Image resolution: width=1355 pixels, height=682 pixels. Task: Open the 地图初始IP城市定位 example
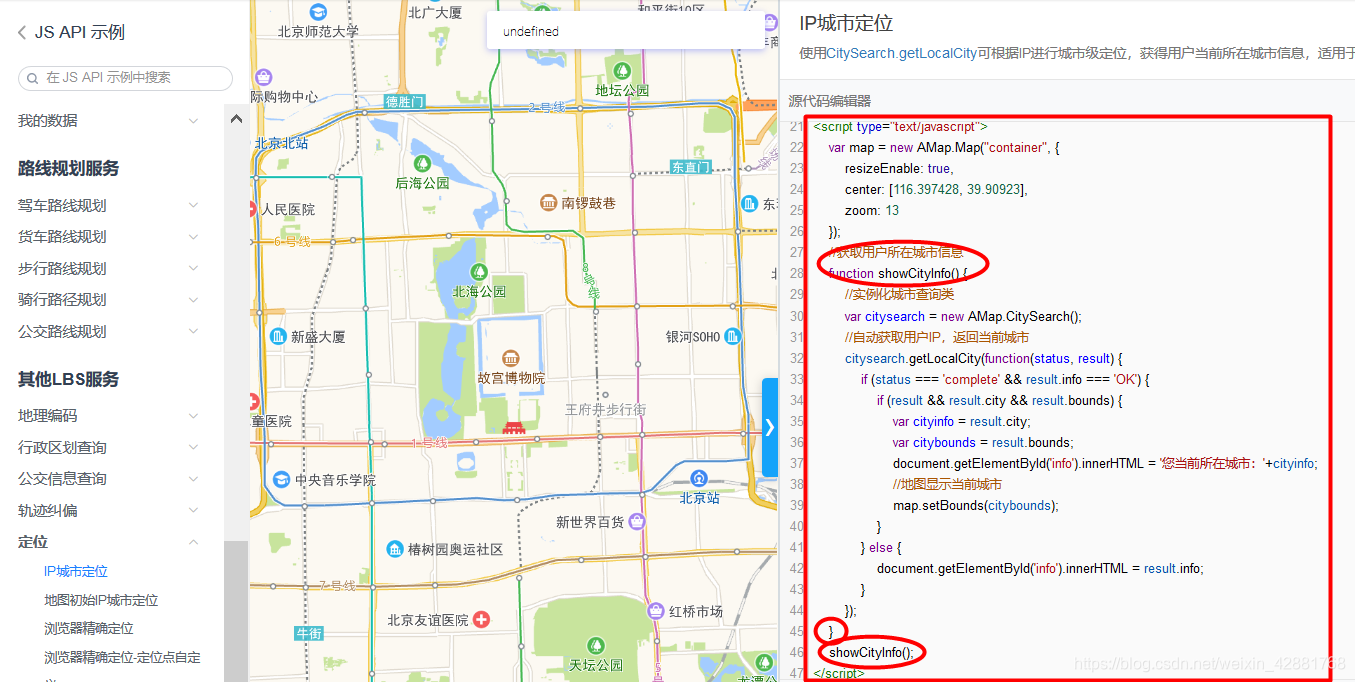click(101, 601)
